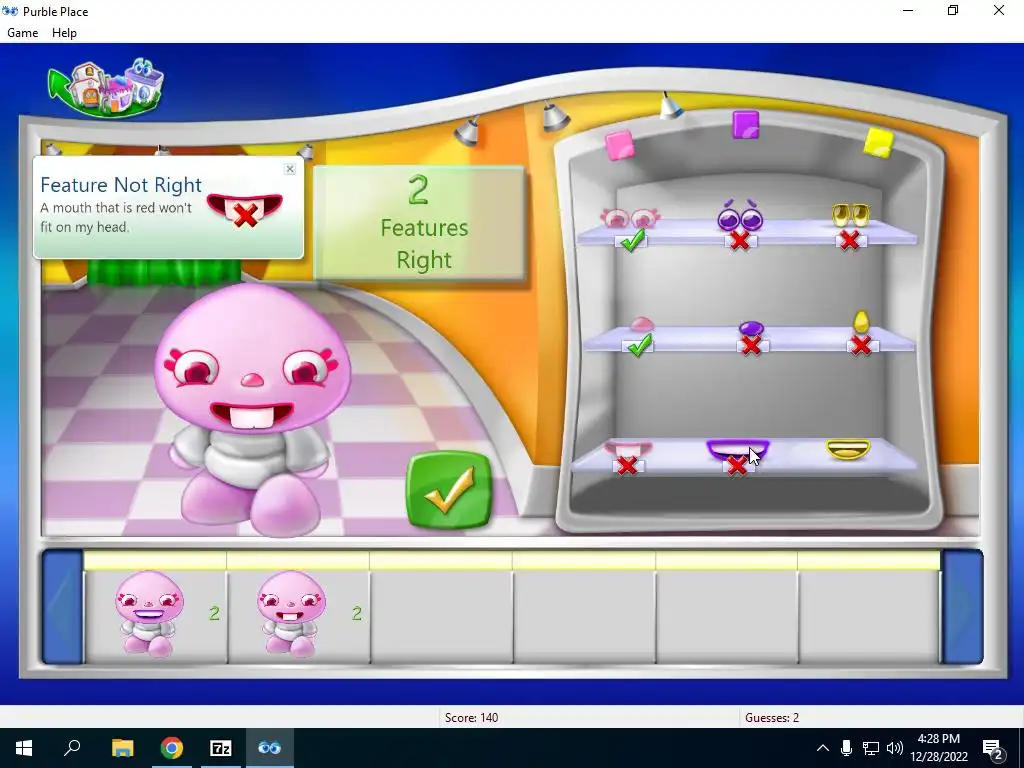Image resolution: width=1024 pixels, height=768 pixels.
Task: Launch Chrome from taskbar
Action: (172, 748)
